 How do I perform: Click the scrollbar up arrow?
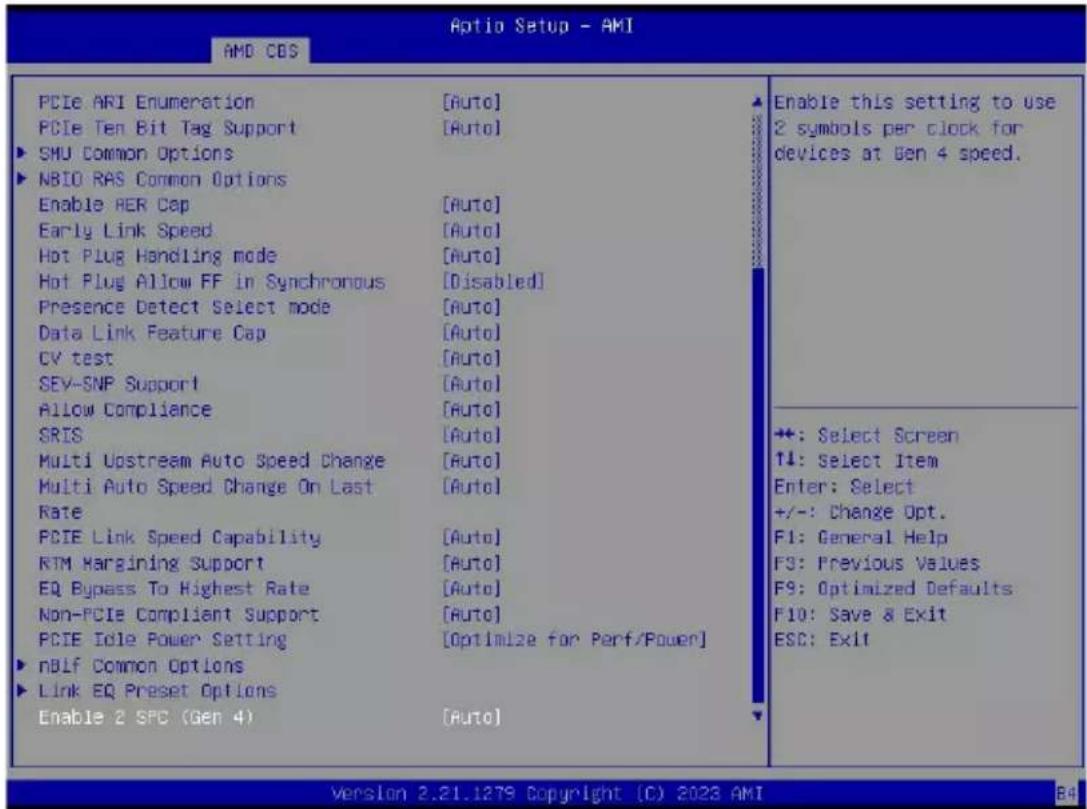758,102
